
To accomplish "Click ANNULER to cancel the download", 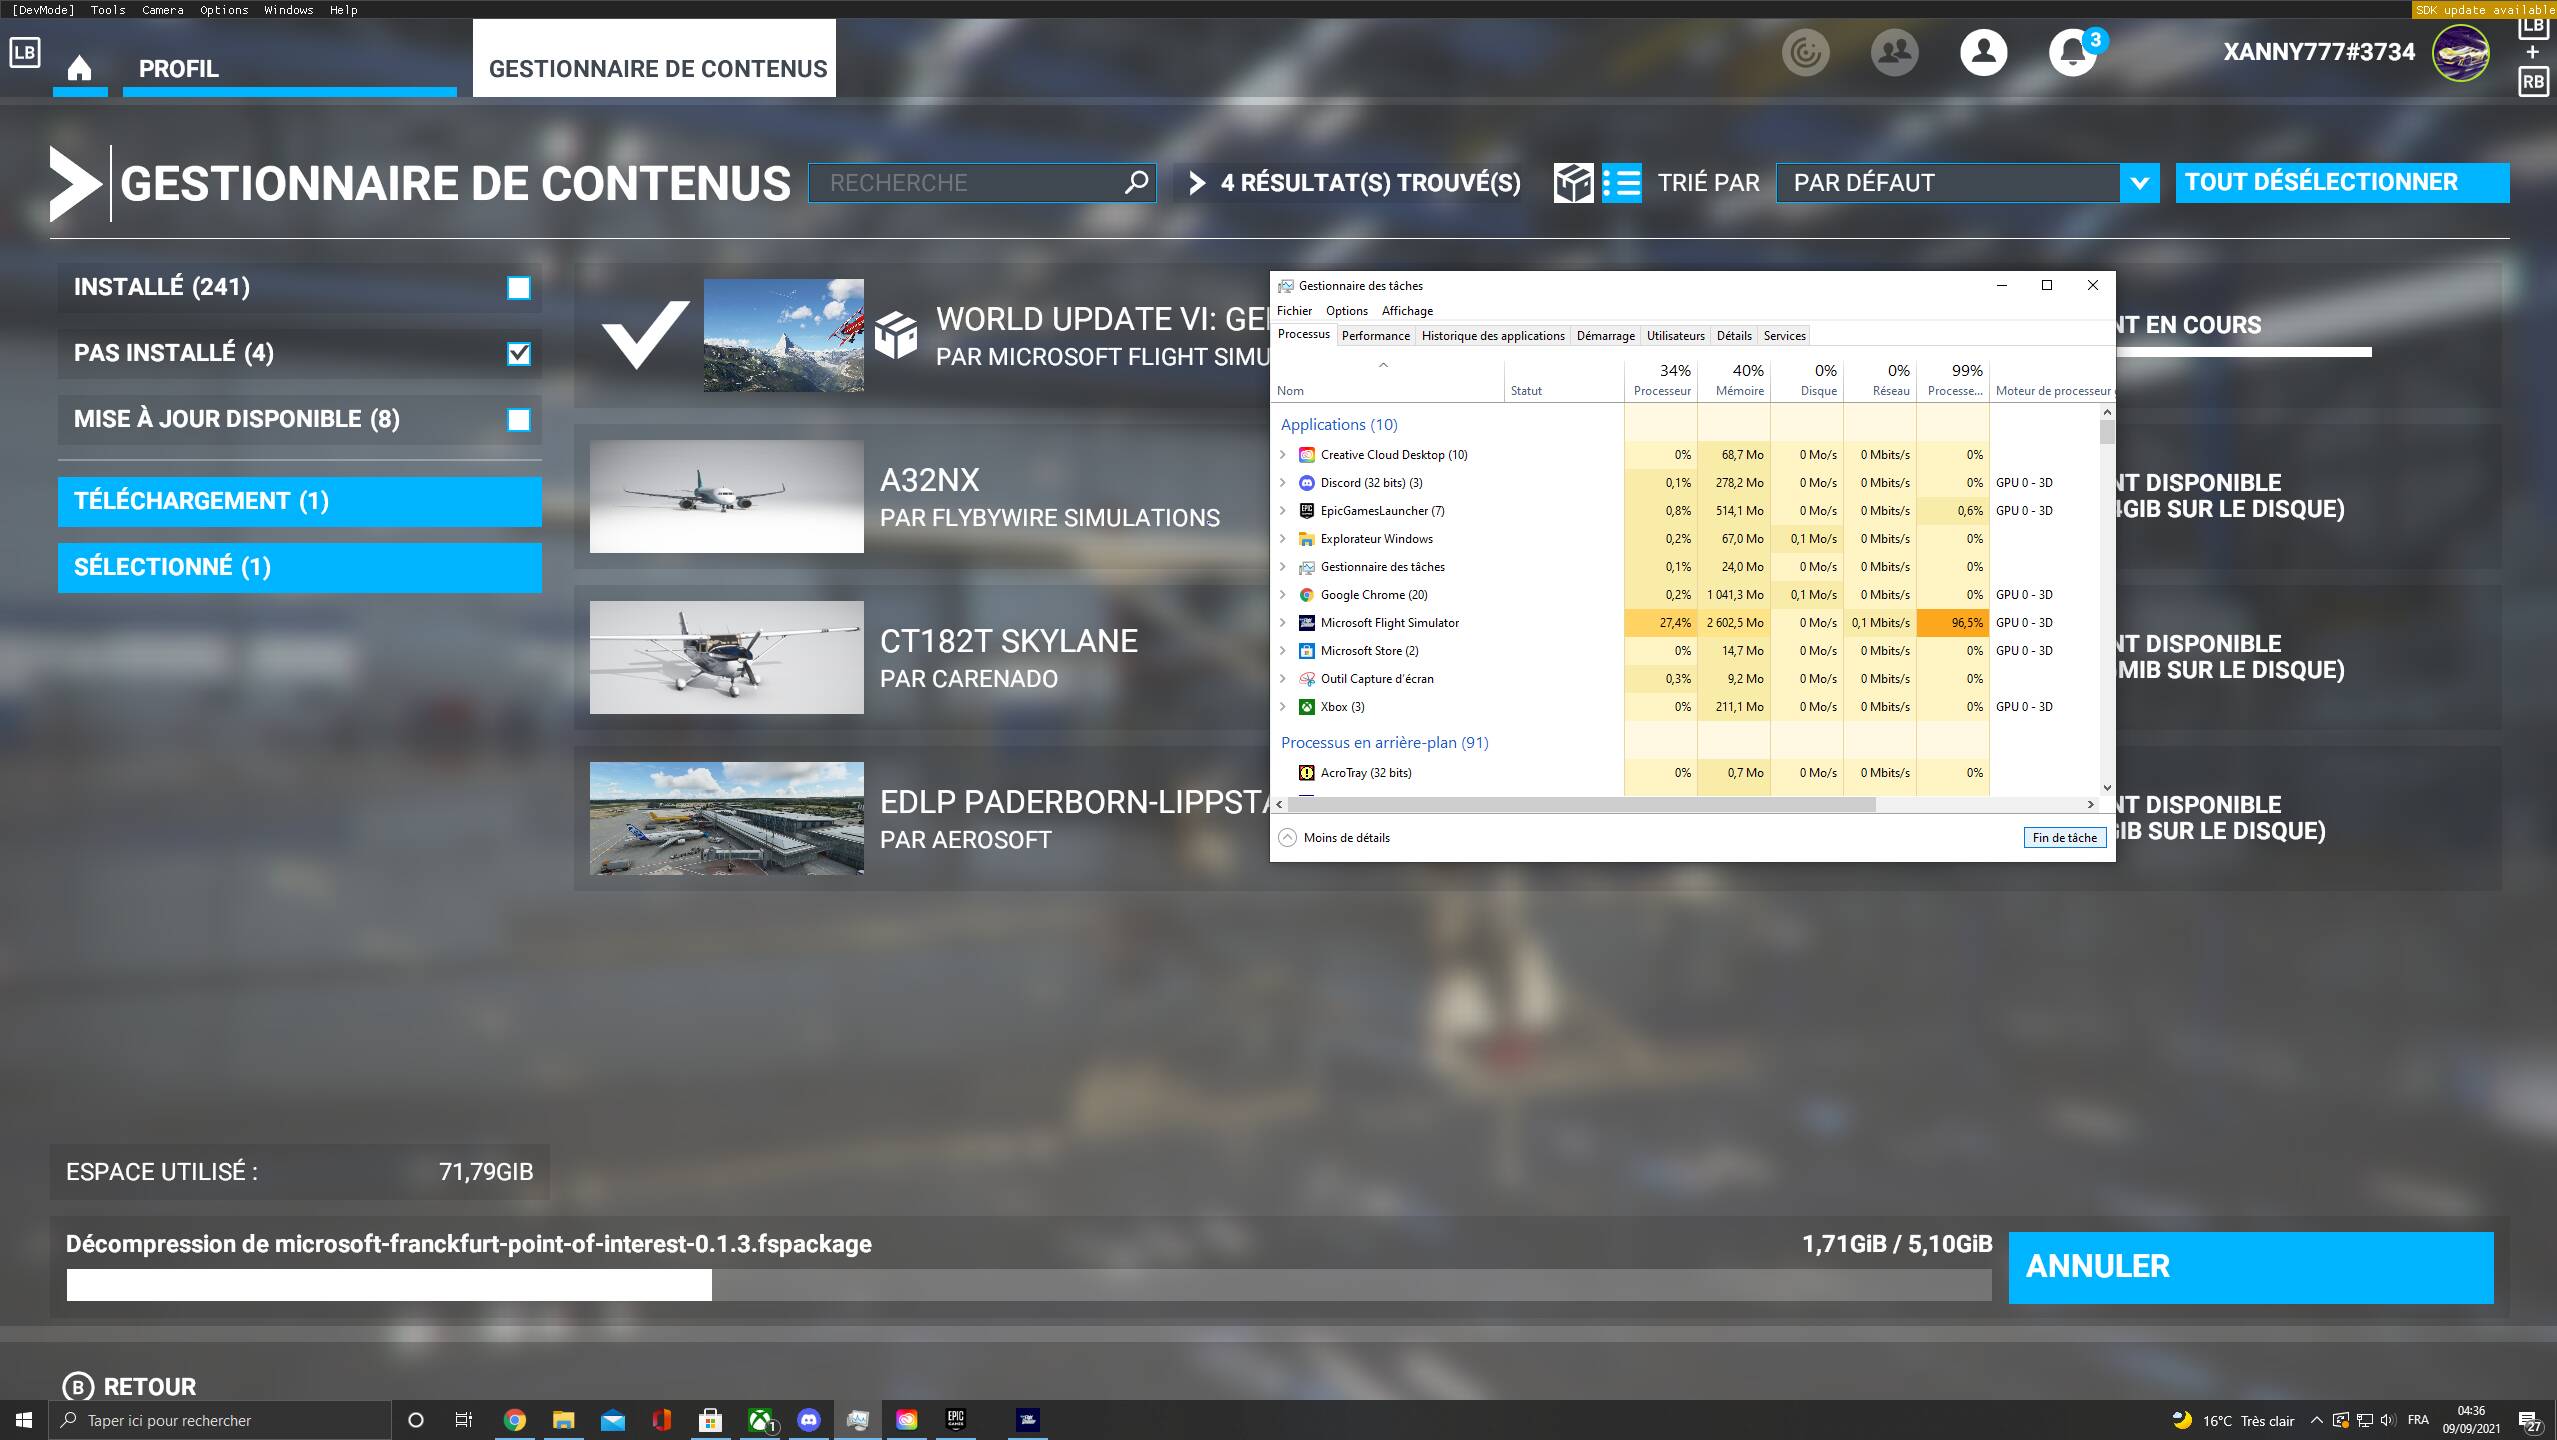I will pyautogui.click(x=2251, y=1267).
